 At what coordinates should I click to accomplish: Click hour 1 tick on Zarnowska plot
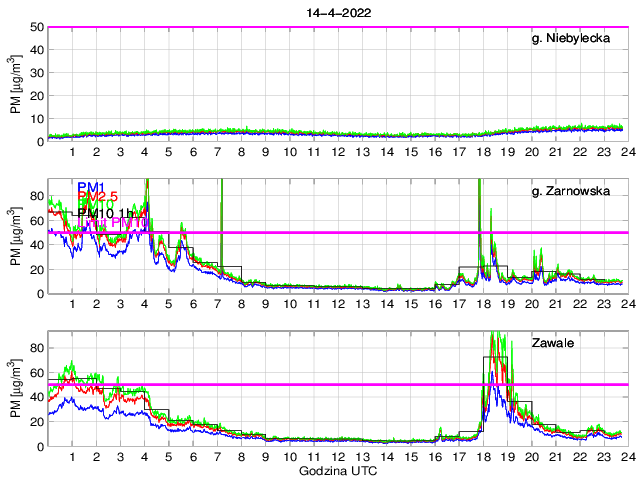point(72,305)
